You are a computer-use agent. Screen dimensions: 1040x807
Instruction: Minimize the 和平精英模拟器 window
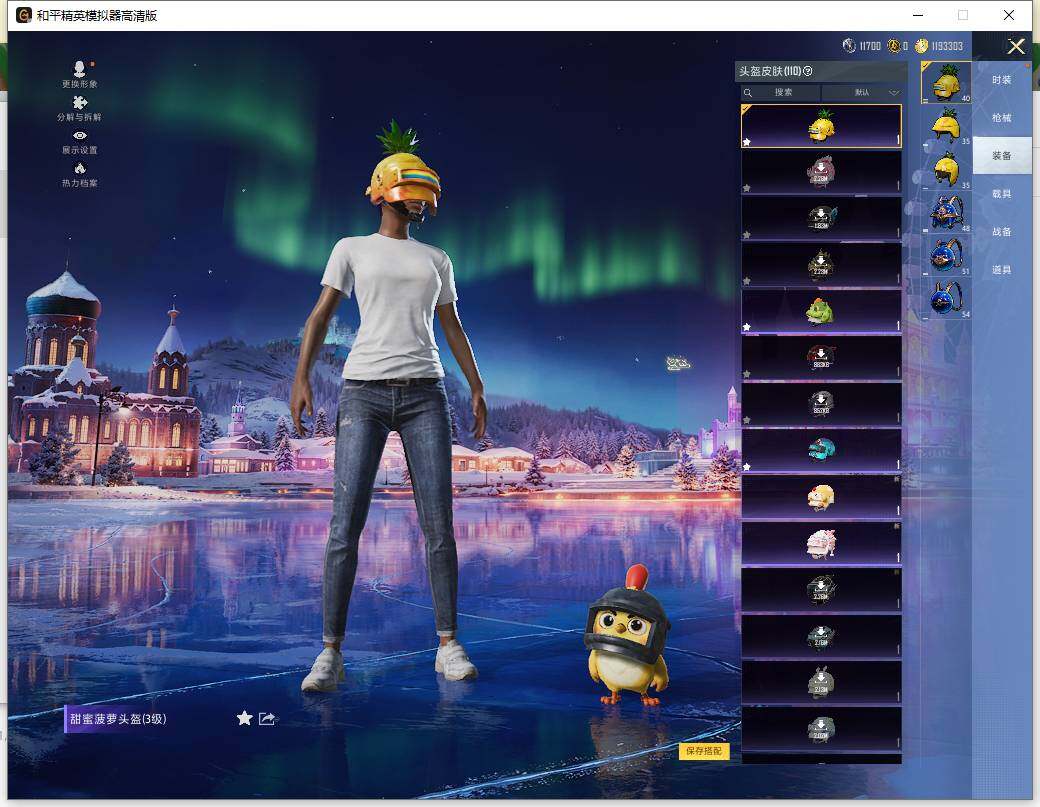[x=918, y=15]
